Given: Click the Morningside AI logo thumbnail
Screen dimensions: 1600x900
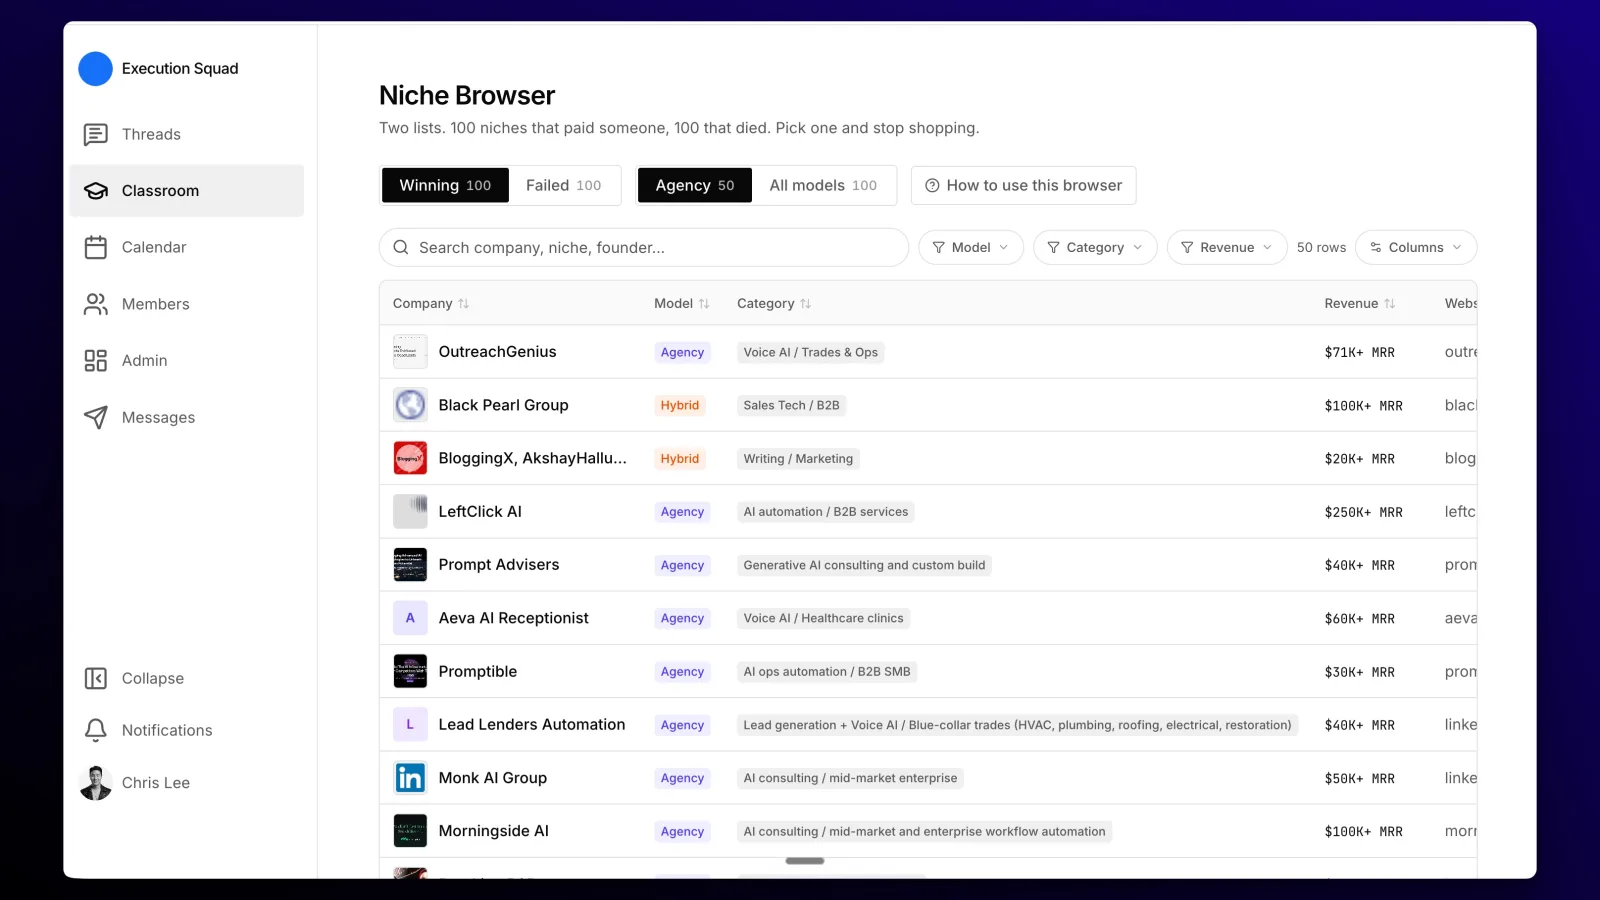Looking at the screenshot, I should [410, 831].
